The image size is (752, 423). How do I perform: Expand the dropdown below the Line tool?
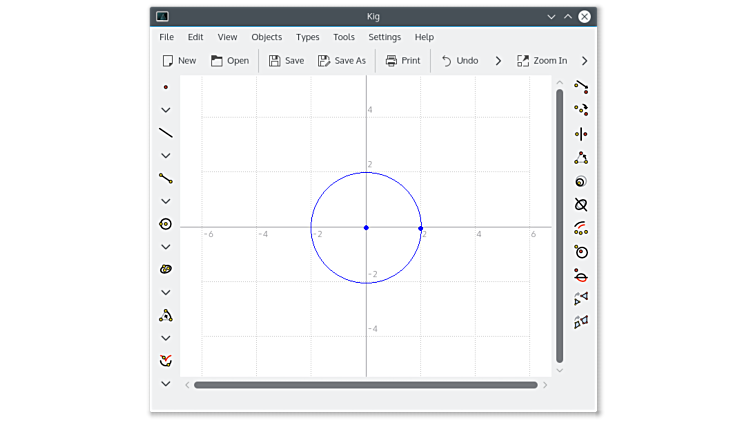(166, 156)
